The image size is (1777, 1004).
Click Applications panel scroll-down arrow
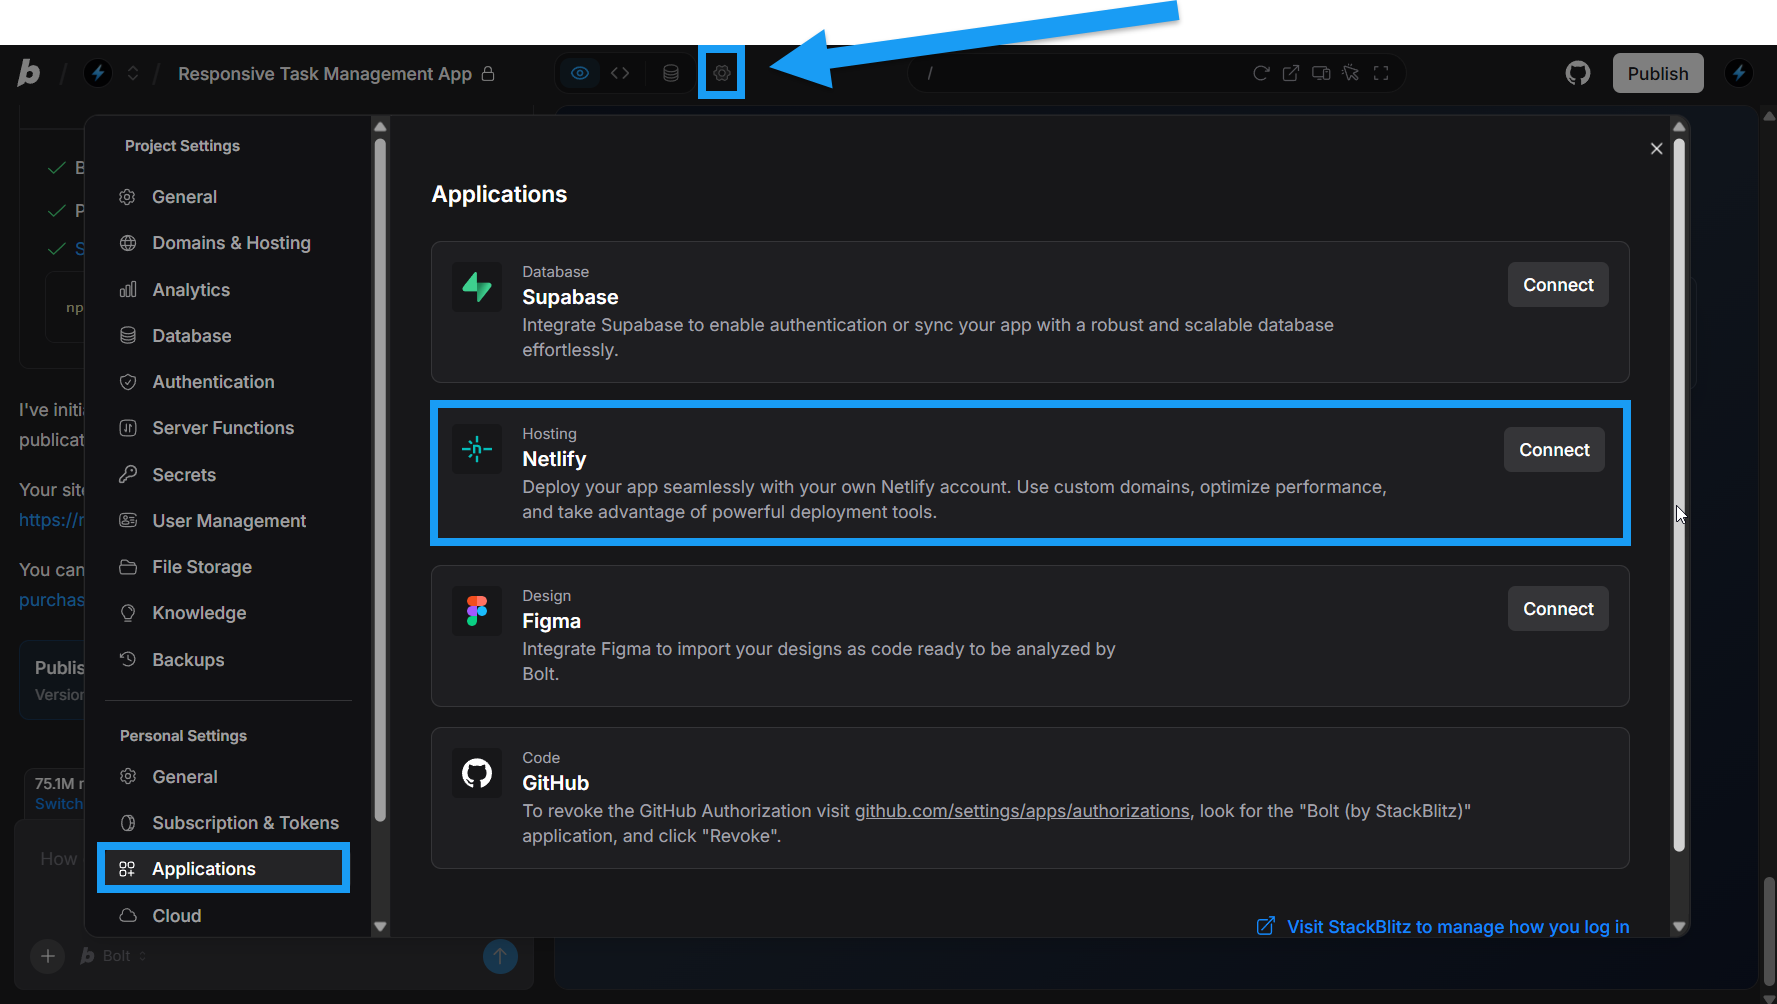point(1679,927)
